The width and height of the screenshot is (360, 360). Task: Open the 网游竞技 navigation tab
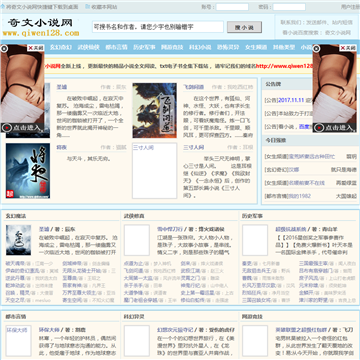172,47
